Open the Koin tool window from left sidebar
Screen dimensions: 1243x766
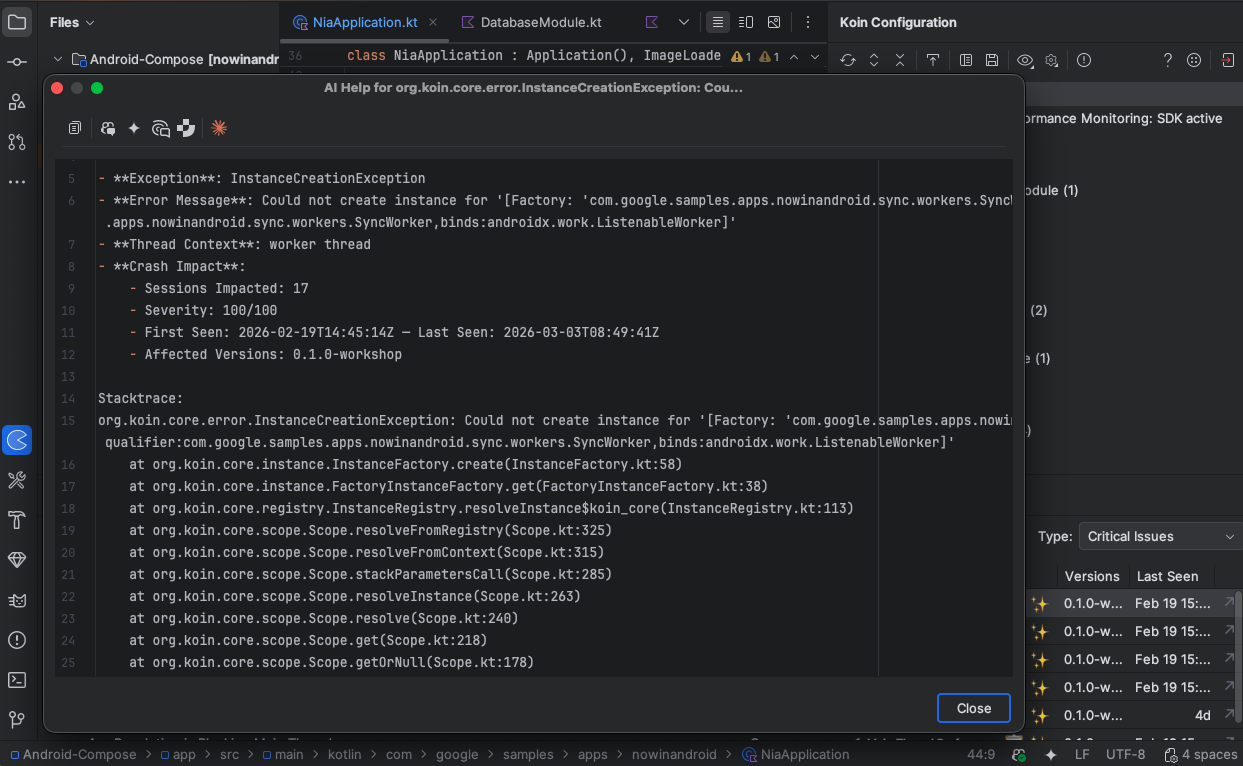(17, 439)
